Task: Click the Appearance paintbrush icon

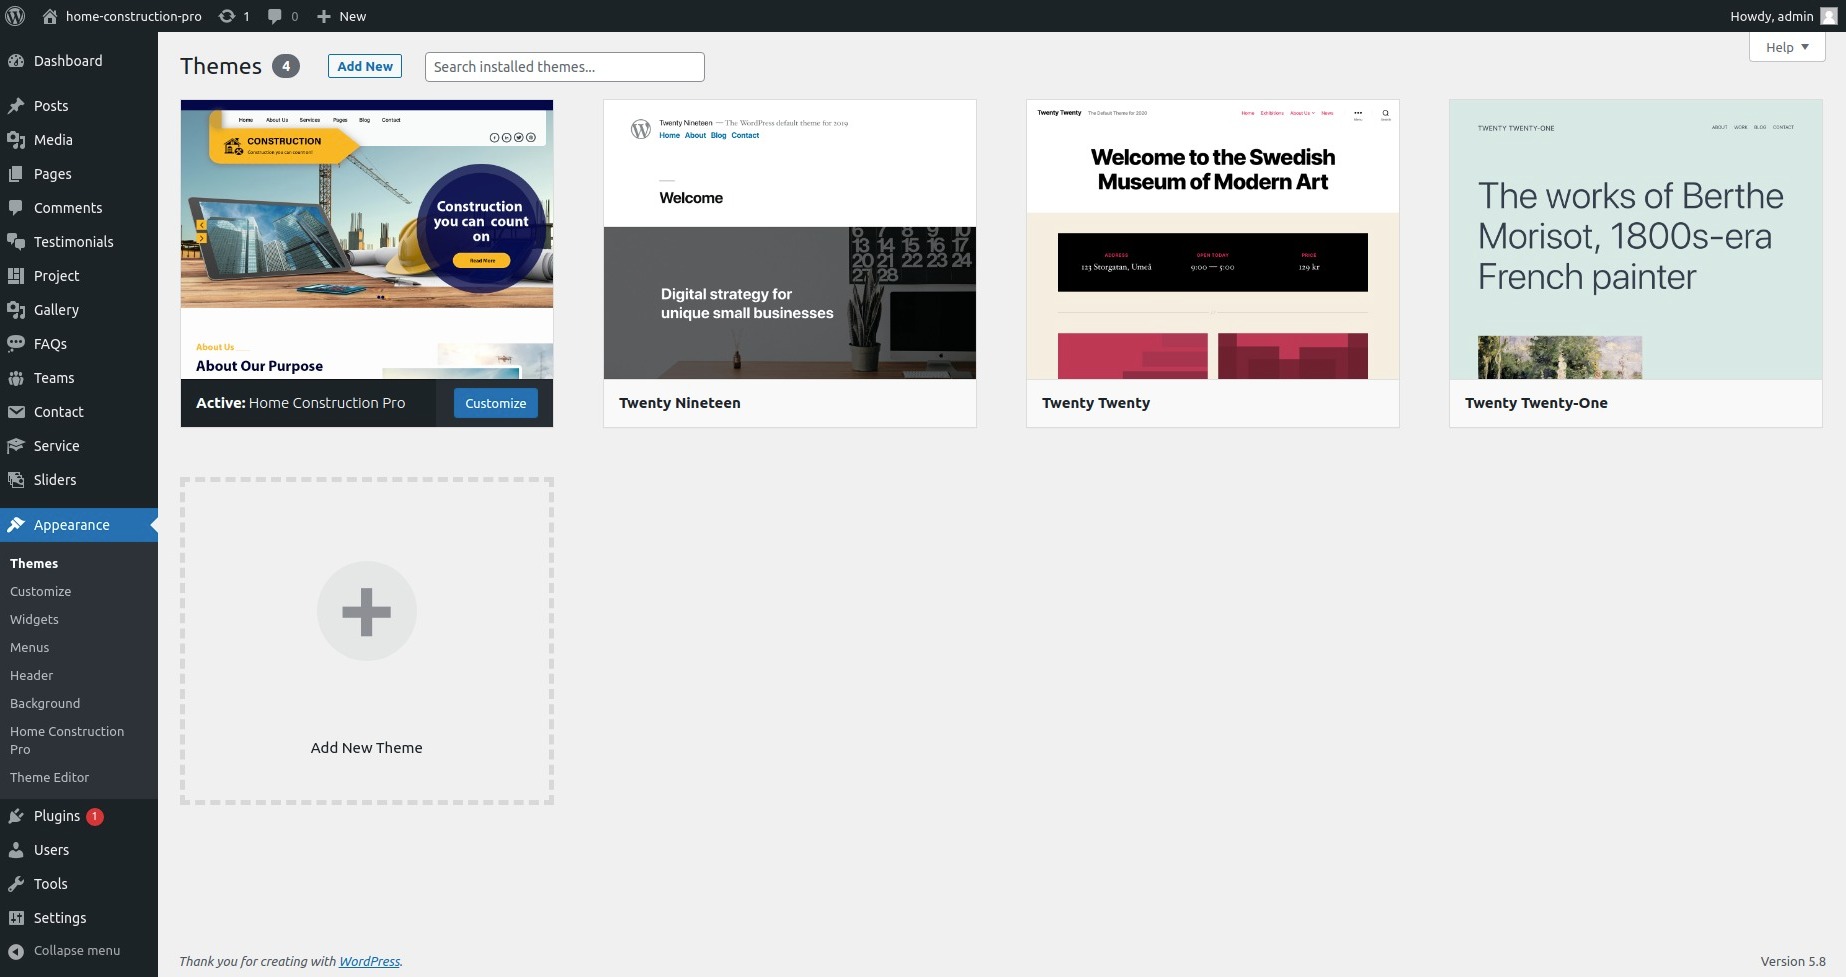Action: 16,525
